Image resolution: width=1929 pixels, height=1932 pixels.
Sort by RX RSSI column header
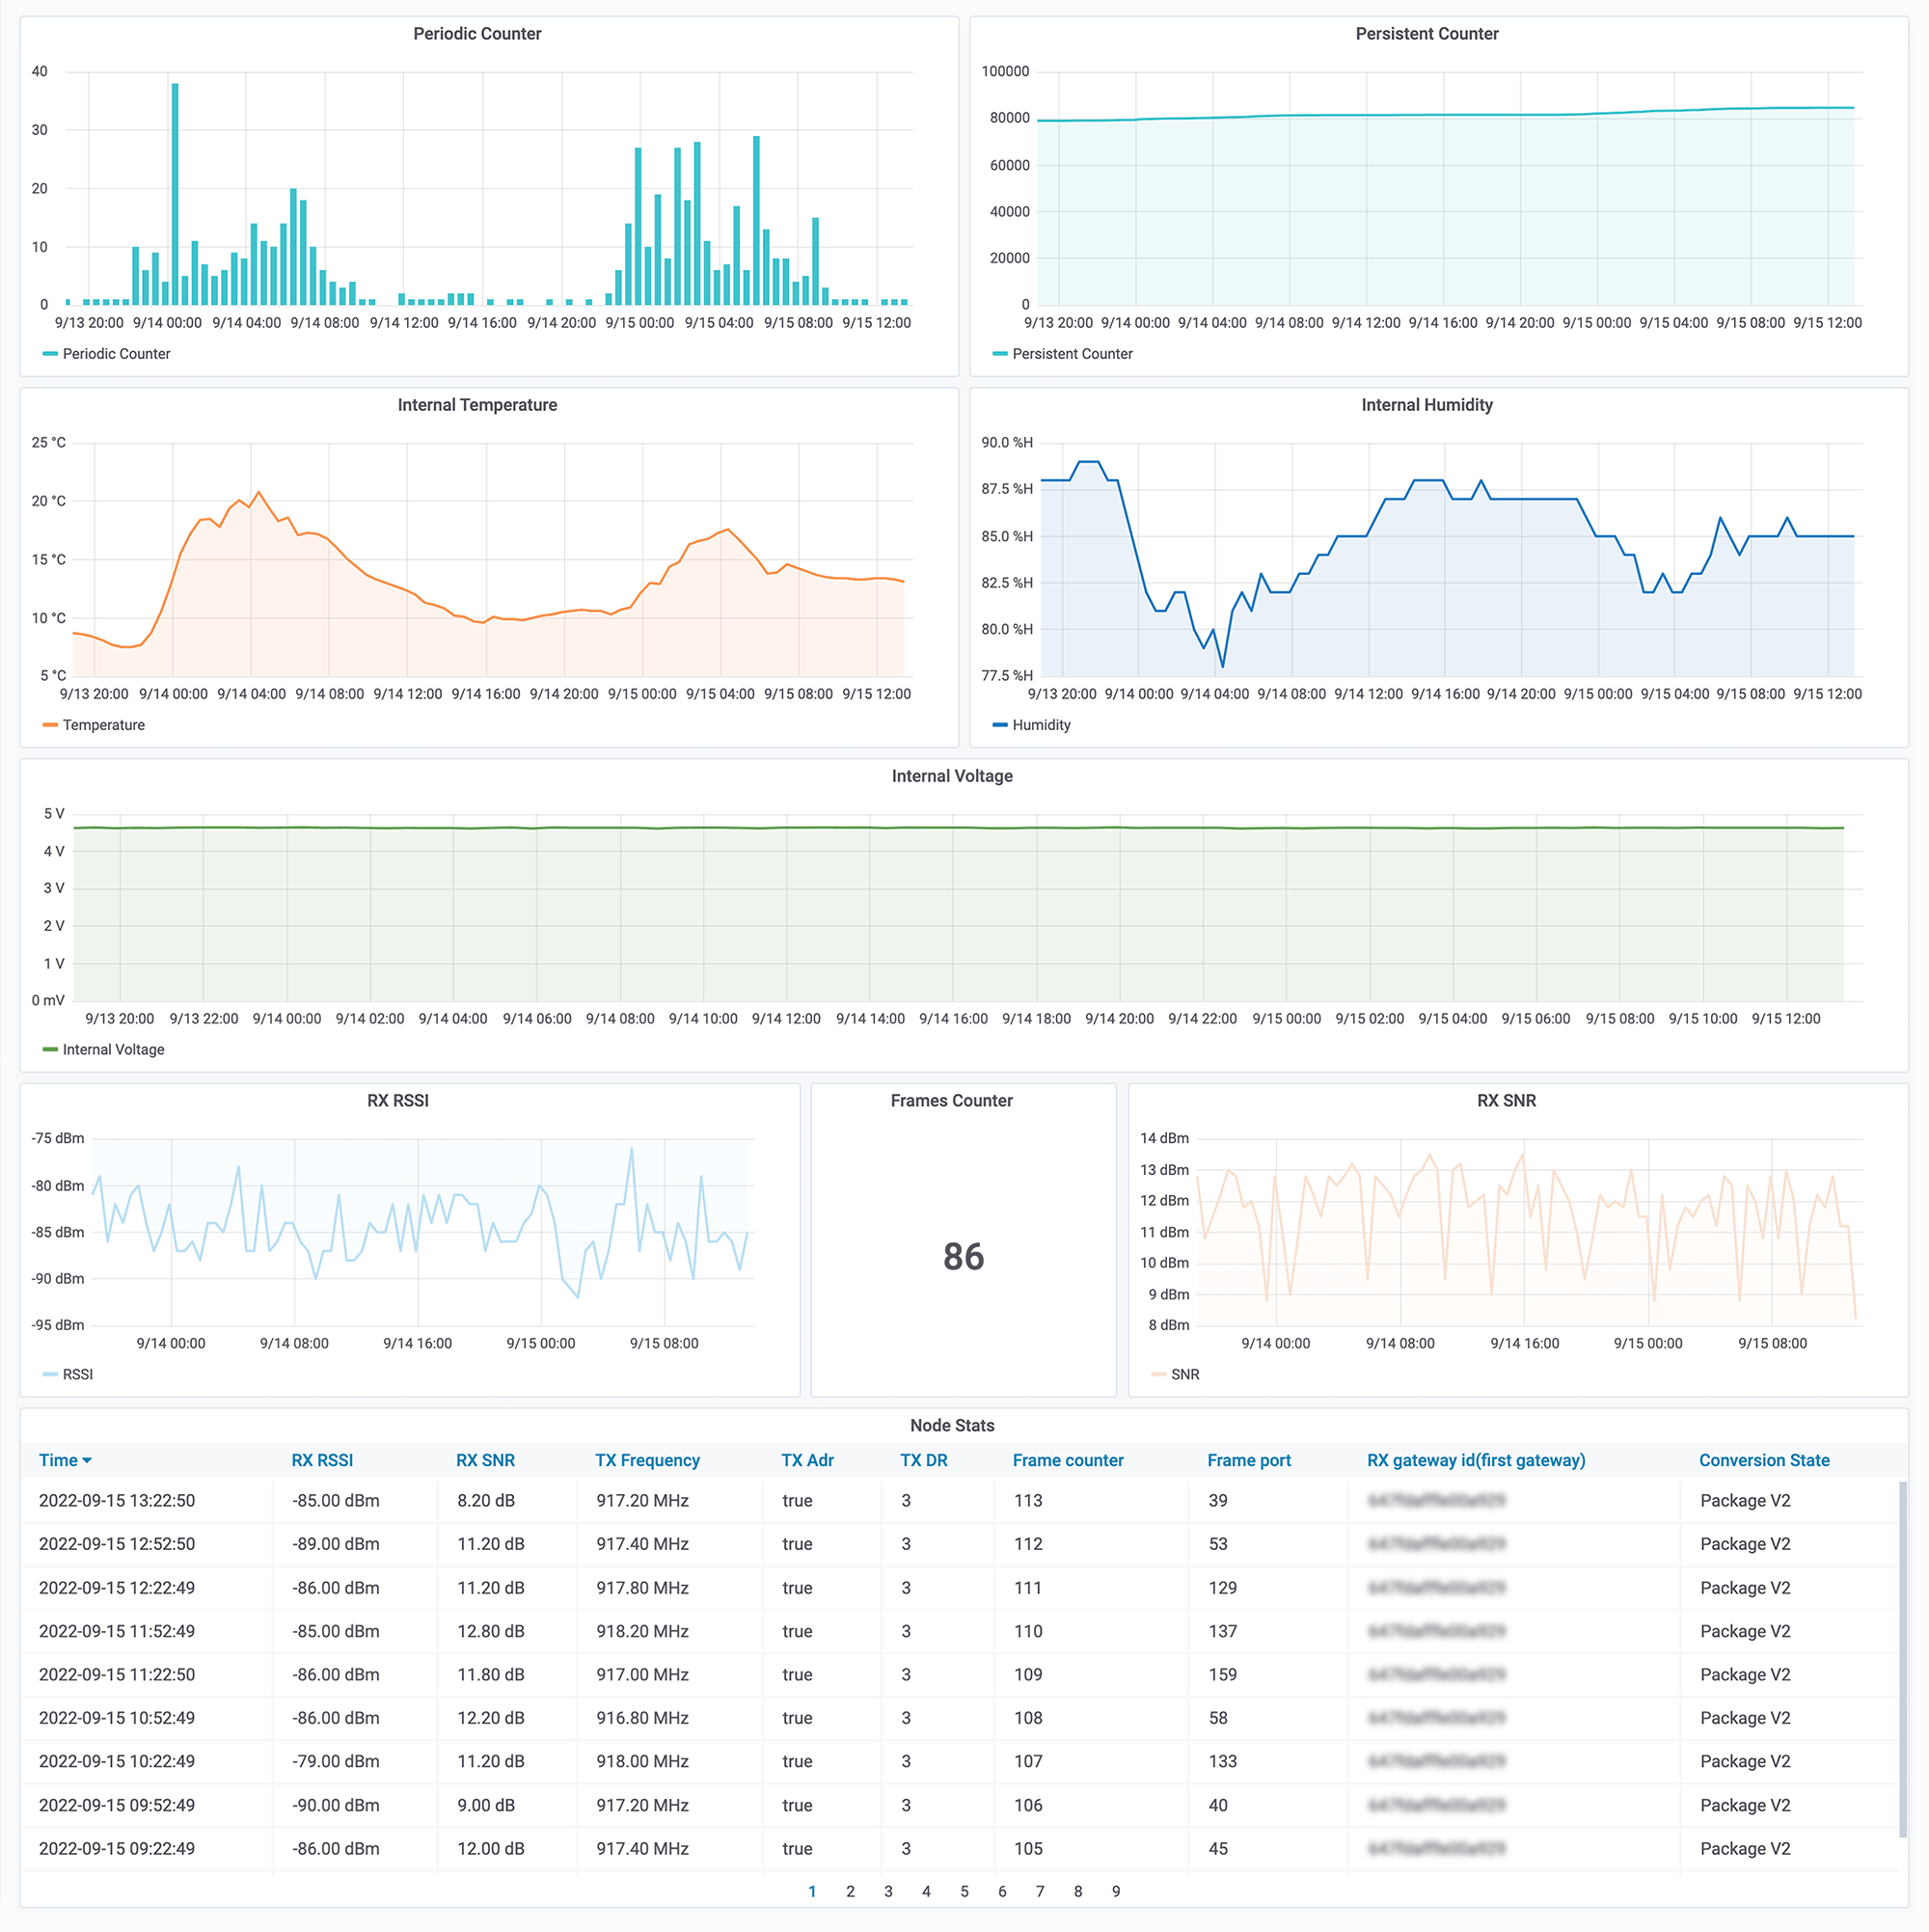(322, 1460)
